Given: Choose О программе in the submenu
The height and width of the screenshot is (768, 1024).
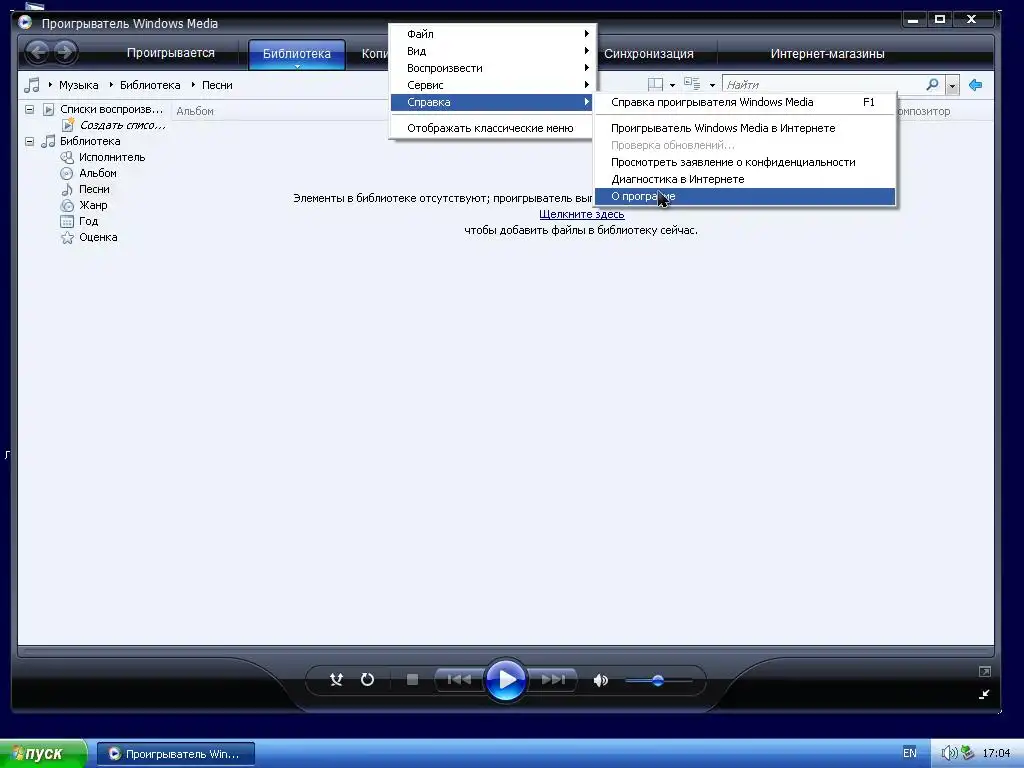Looking at the screenshot, I should click(x=744, y=196).
